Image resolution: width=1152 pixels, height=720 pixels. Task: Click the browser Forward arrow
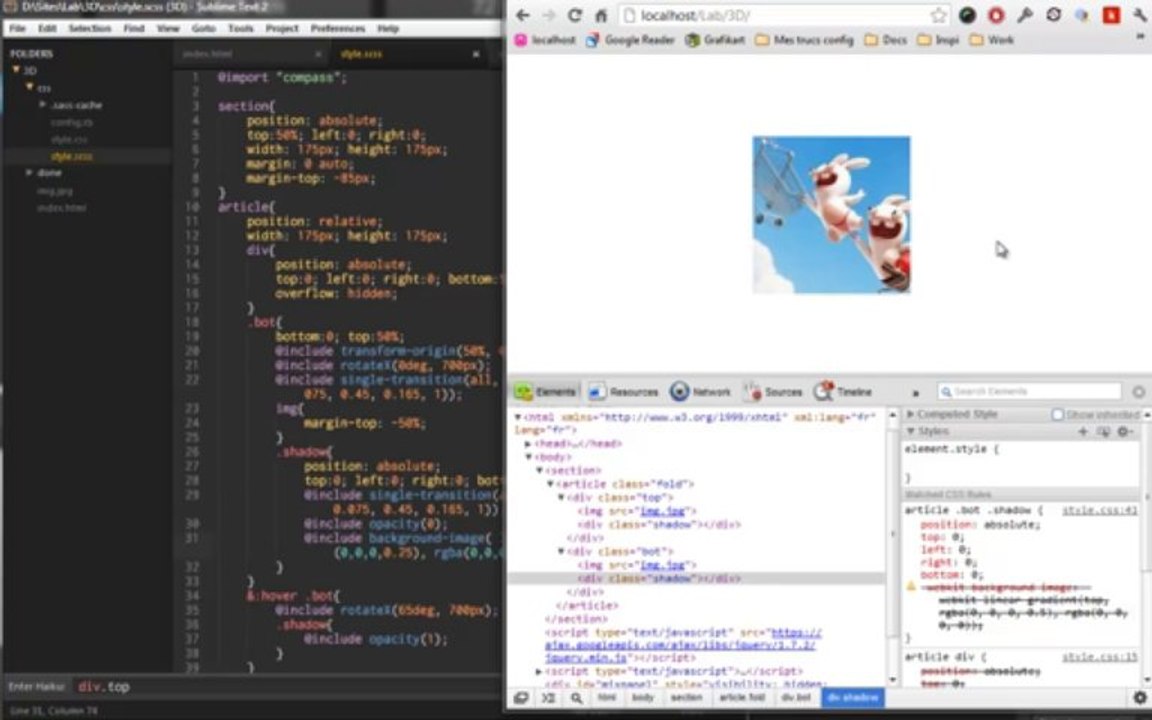549,15
